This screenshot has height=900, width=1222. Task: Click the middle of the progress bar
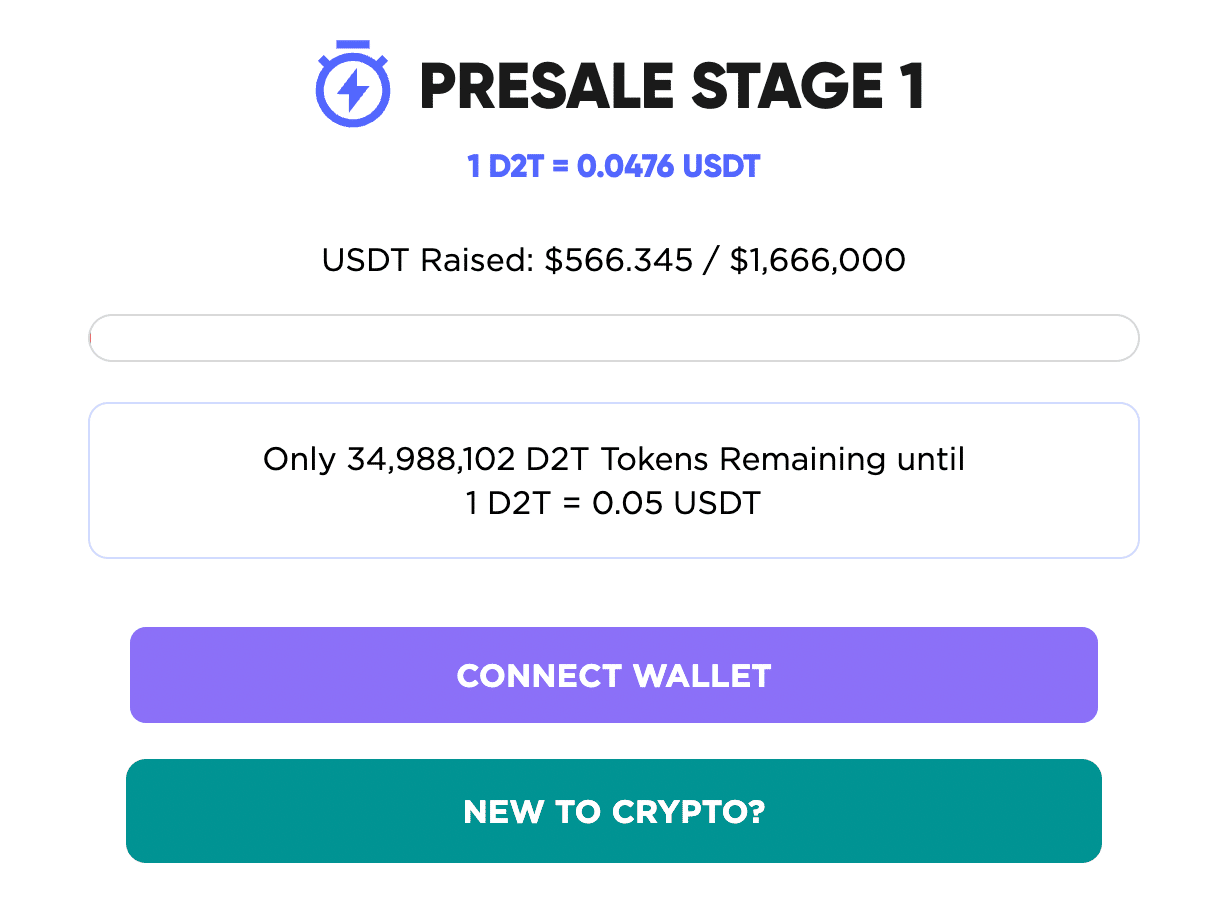614,338
